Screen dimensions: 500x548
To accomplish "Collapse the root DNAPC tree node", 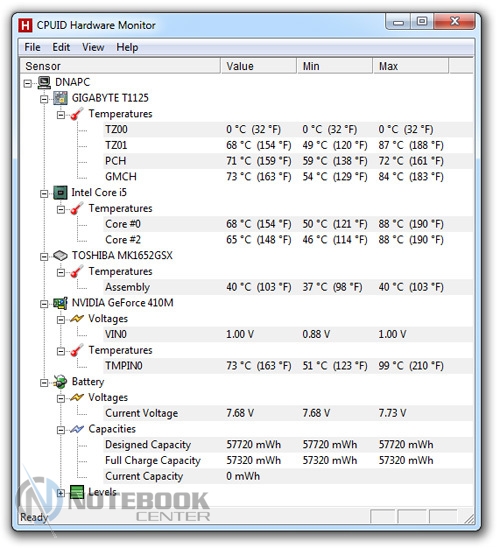I will [28, 84].
